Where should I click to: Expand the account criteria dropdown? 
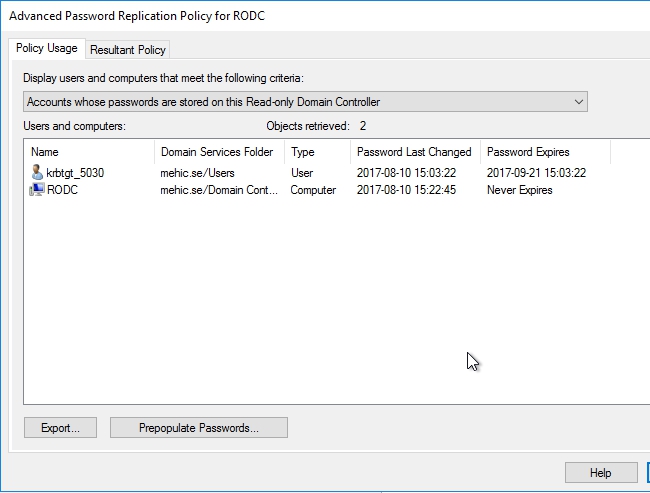[x=578, y=101]
